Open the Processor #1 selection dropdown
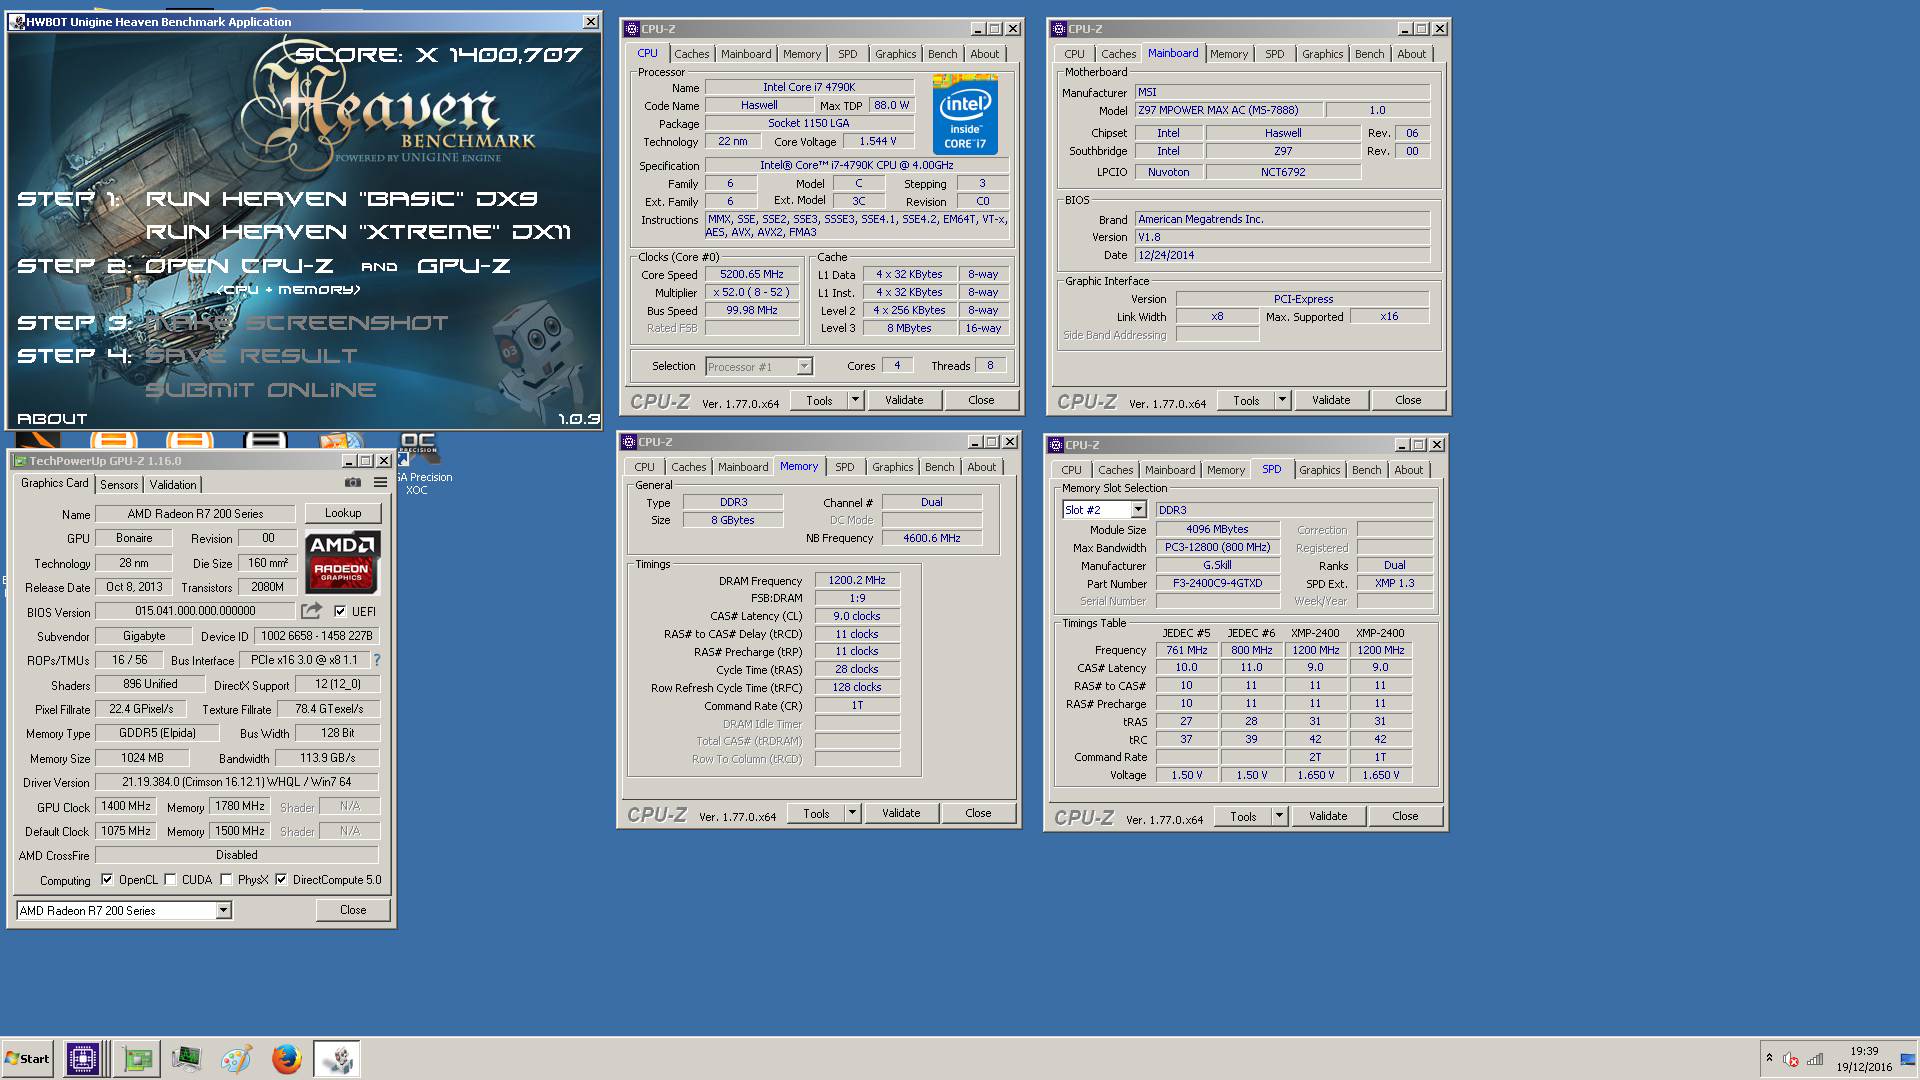Screen dimensions: 1920x1080 pos(804,367)
